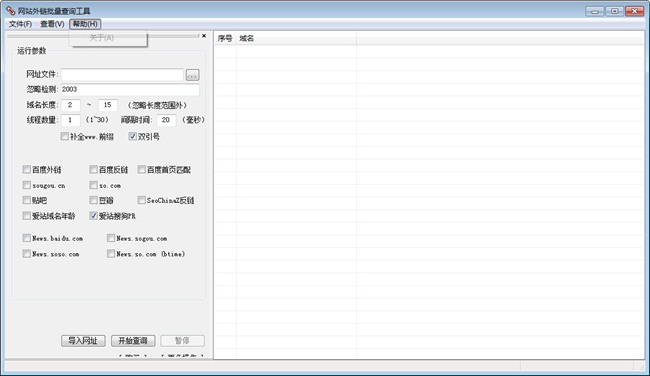Tick the News.sogou.com checkbox

point(111,238)
